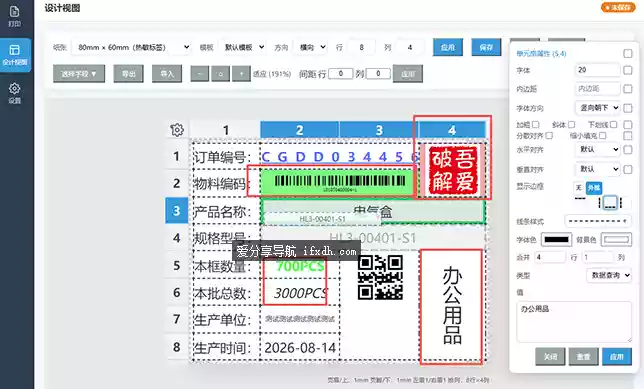This screenshot has height=389, width=644.
Task: Click the padding (内边距) input field
Action: pyautogui.click(x=598, y=89)
